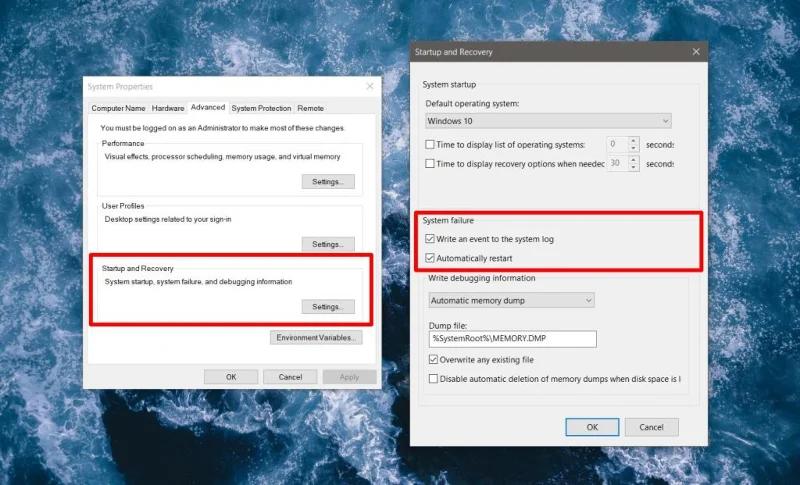Click Apply in System Properties

(x=349, y=377)
